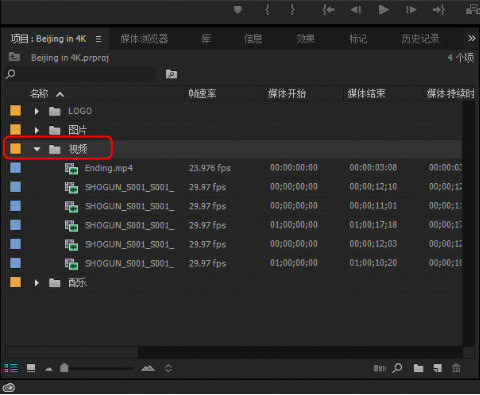
Task: Select the 图片 folder
Action: click(x=77, y=130)
